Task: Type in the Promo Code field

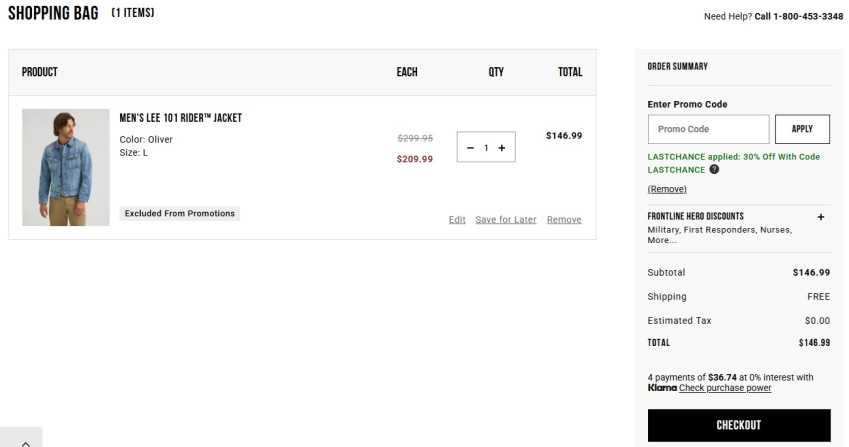Action: coord(708,129)
